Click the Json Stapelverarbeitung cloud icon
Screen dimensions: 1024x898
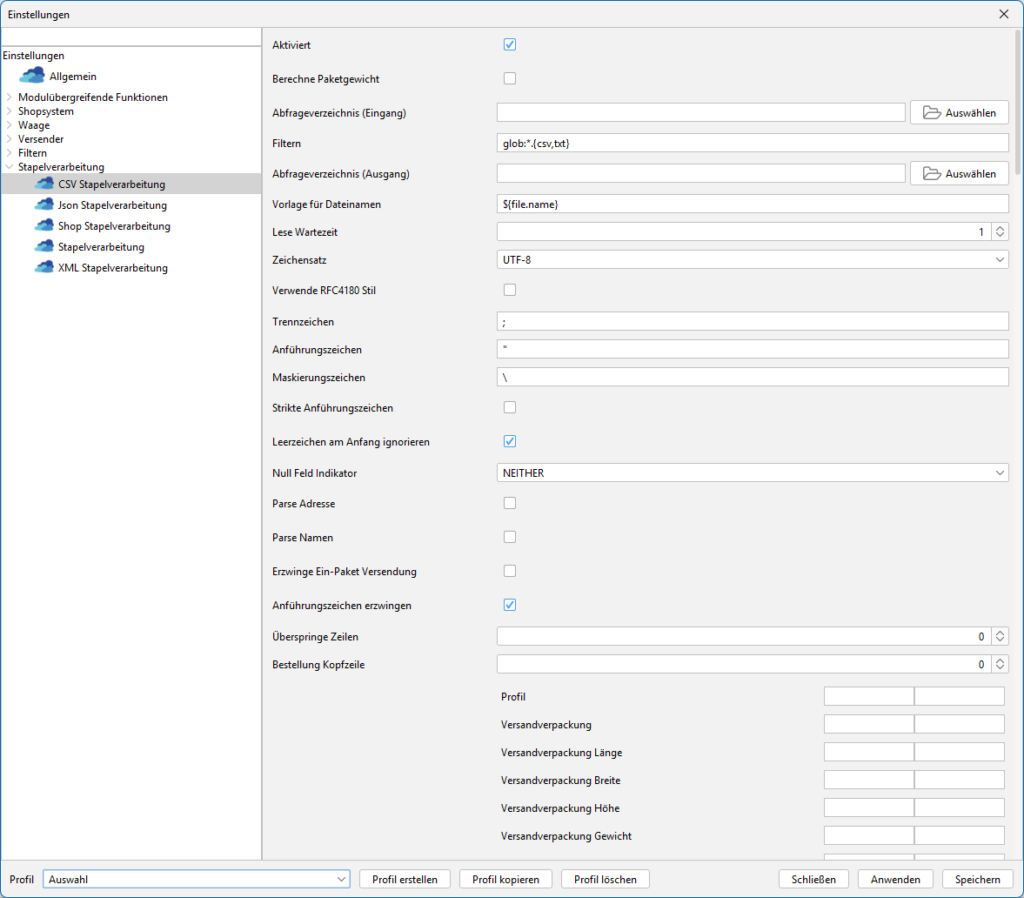tap(43, 205)
